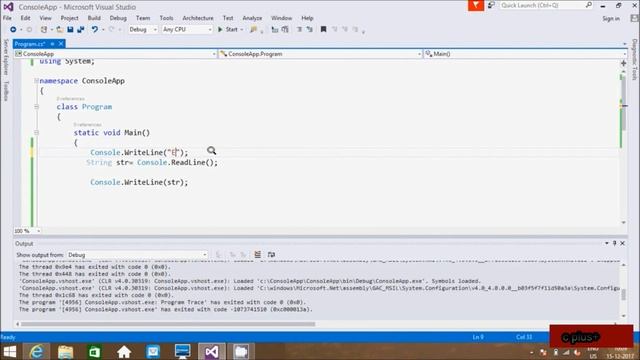Screen dimensions: 640x360
Task: Toggle auto hide pin on Output panel
Action: click(615, 243)
